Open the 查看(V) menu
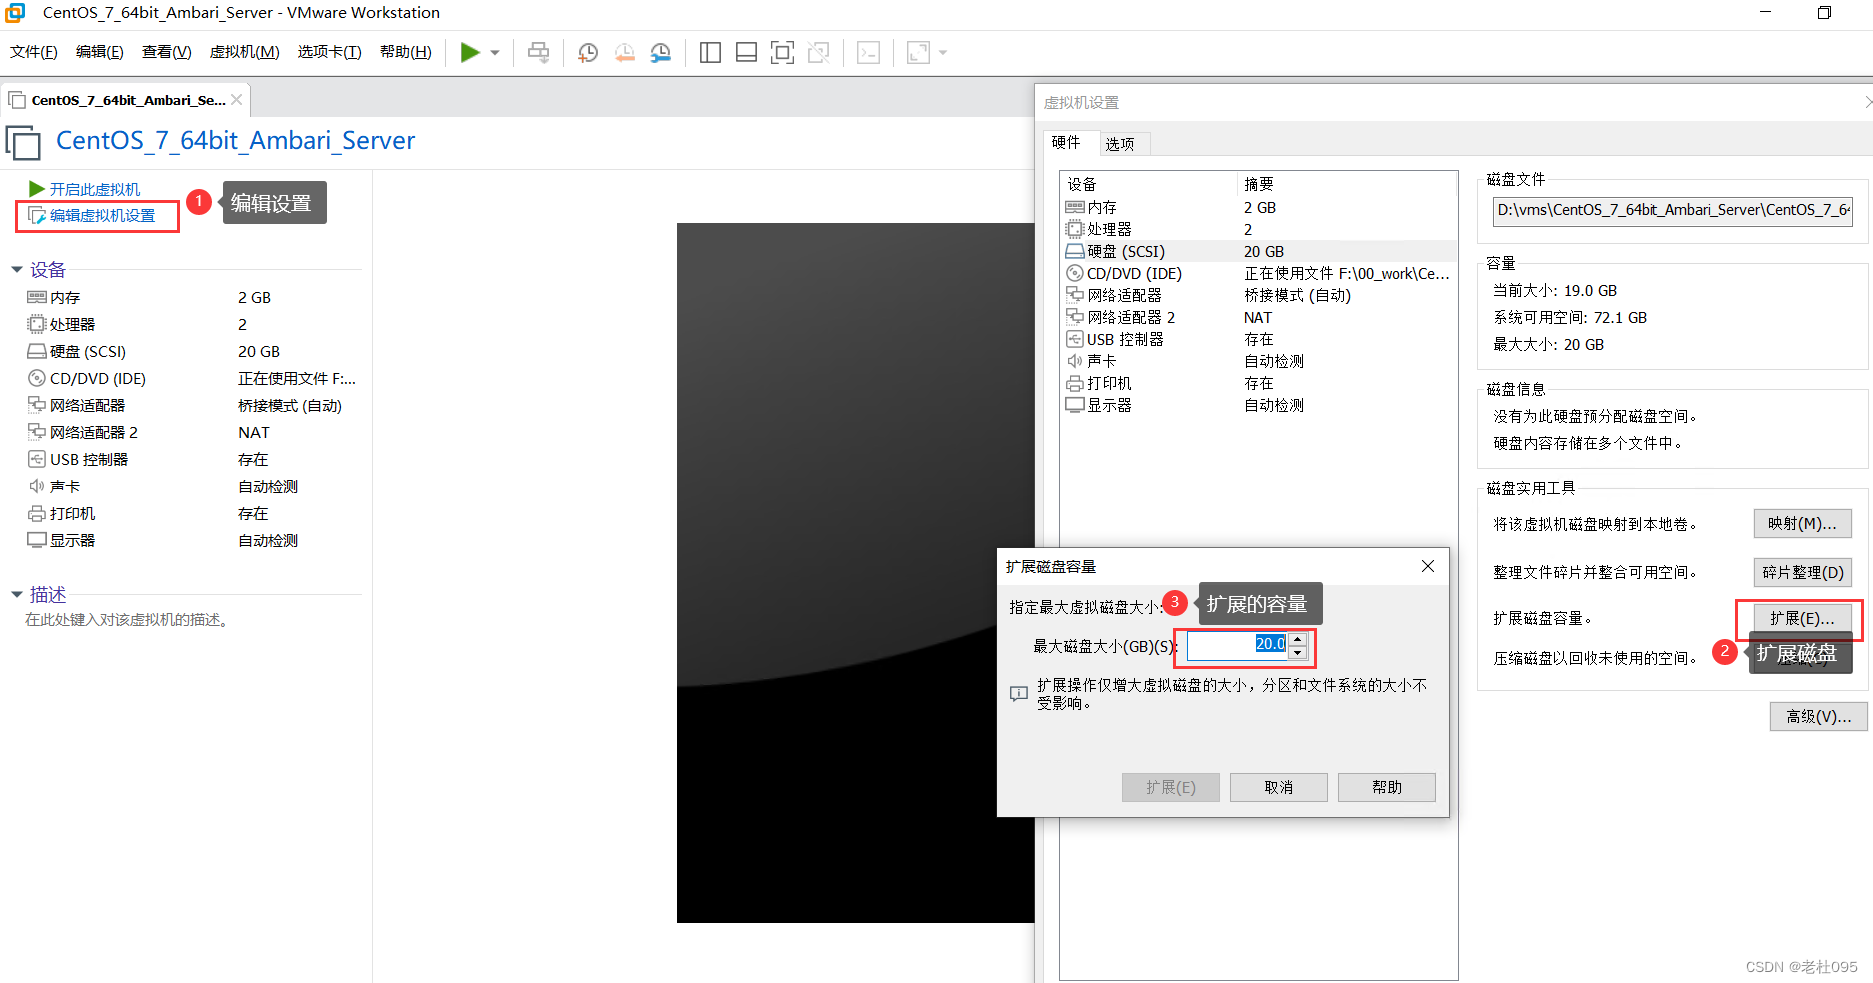Image resolution: width=1873 pixels, height=983 pixels. coord(166,52)
